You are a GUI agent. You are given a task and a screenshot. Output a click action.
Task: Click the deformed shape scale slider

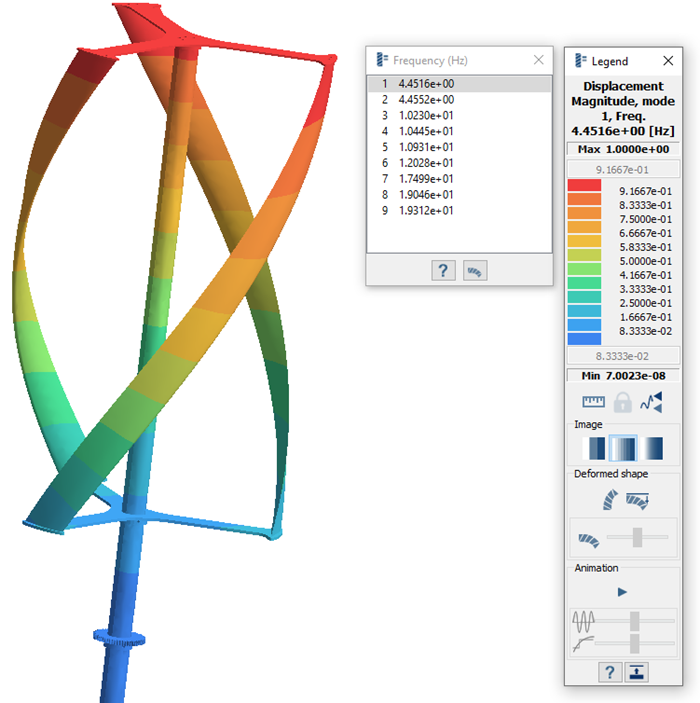[x=635, y=539]
